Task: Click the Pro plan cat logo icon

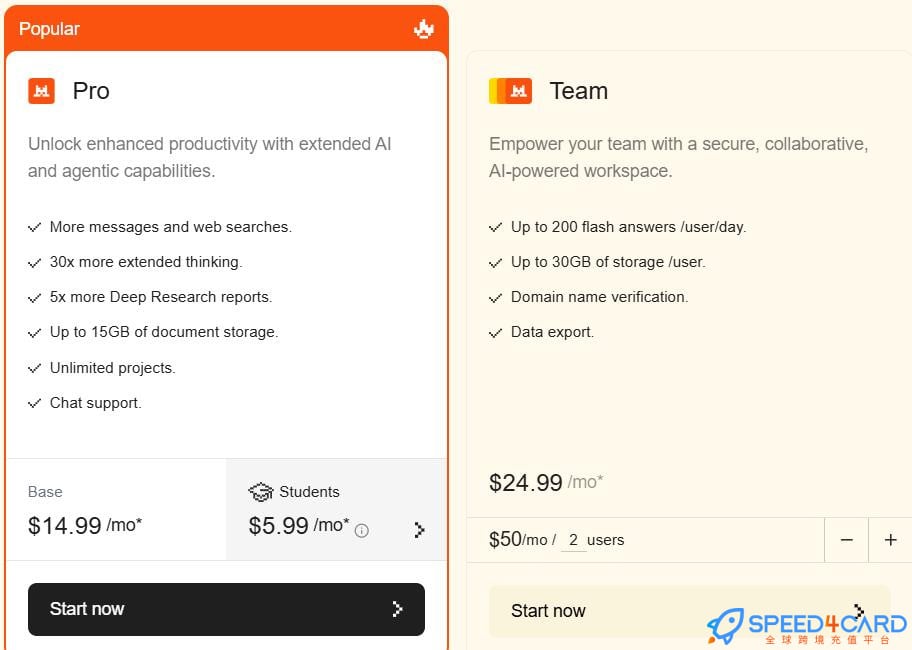Action: (41, 91)
